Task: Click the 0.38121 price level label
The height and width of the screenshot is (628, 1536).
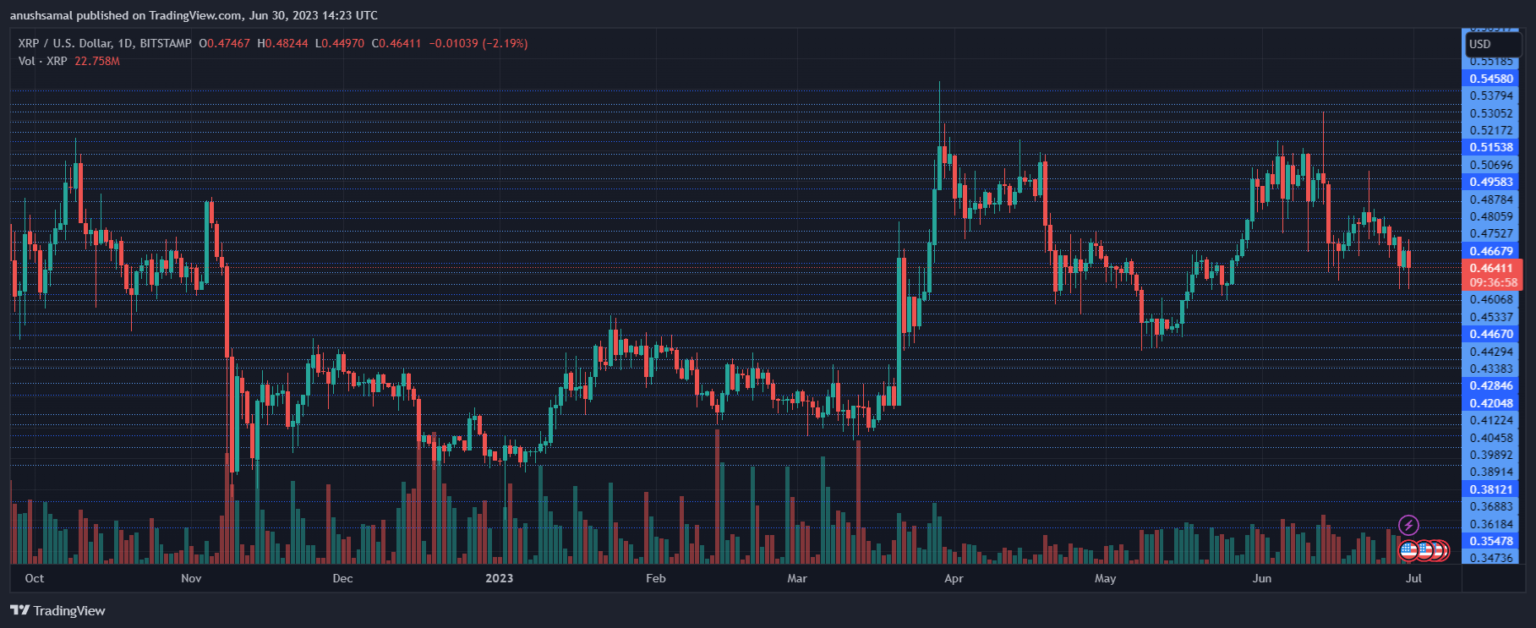Action: (1491, 490)
